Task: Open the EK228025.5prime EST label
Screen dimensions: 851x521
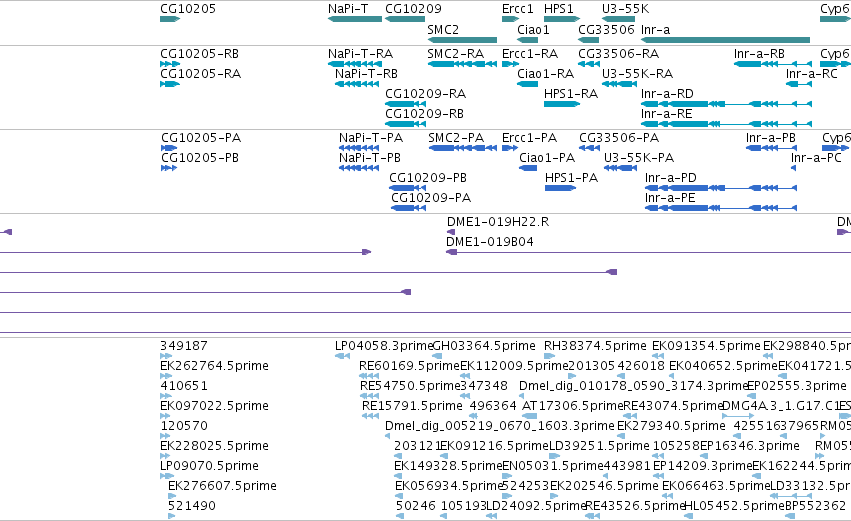Action: tap(214, 446)
